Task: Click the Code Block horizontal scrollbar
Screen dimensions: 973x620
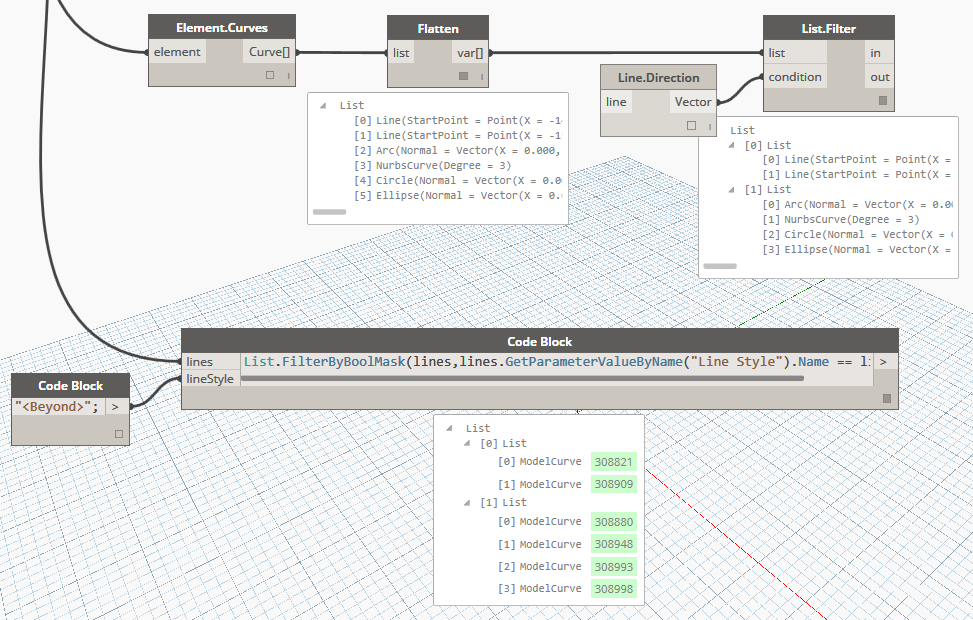Action: 522,379
